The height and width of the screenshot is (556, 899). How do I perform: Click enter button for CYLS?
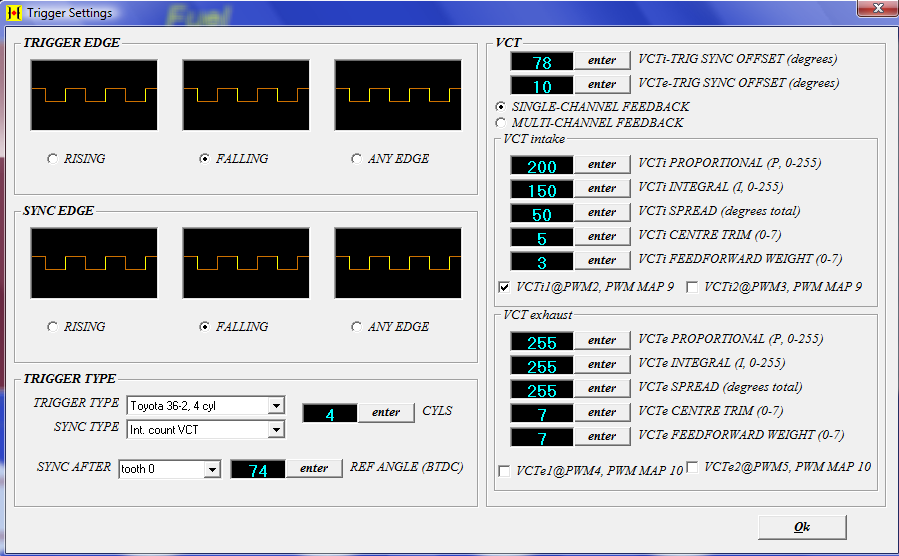[386, 413]
